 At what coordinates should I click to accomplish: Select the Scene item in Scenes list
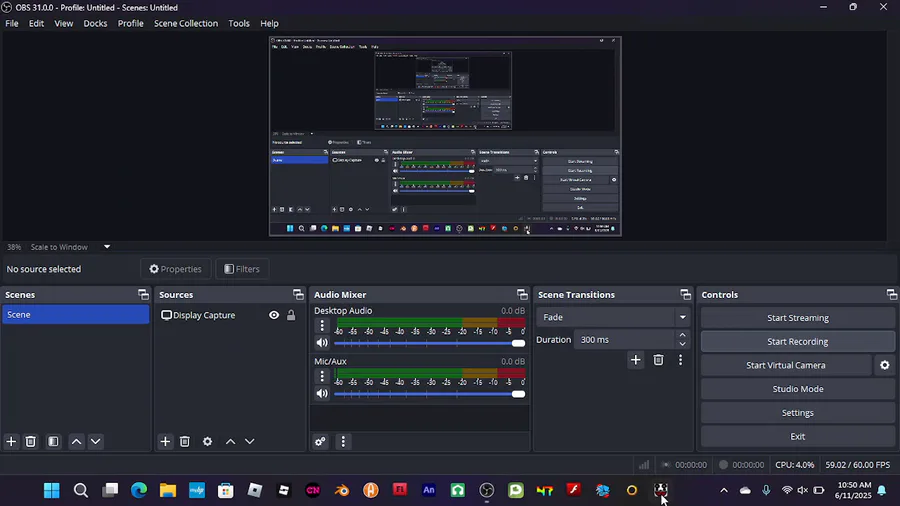tap(75, 314)
